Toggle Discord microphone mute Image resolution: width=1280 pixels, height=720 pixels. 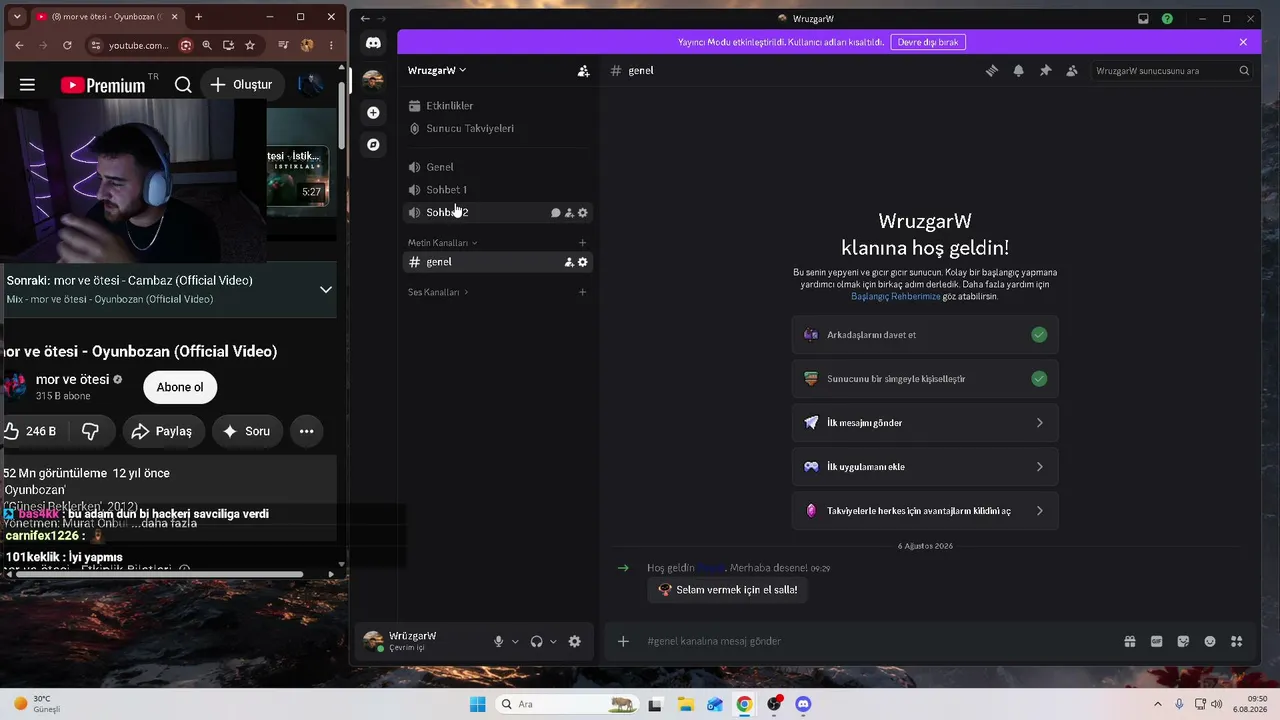click(499, 642)
